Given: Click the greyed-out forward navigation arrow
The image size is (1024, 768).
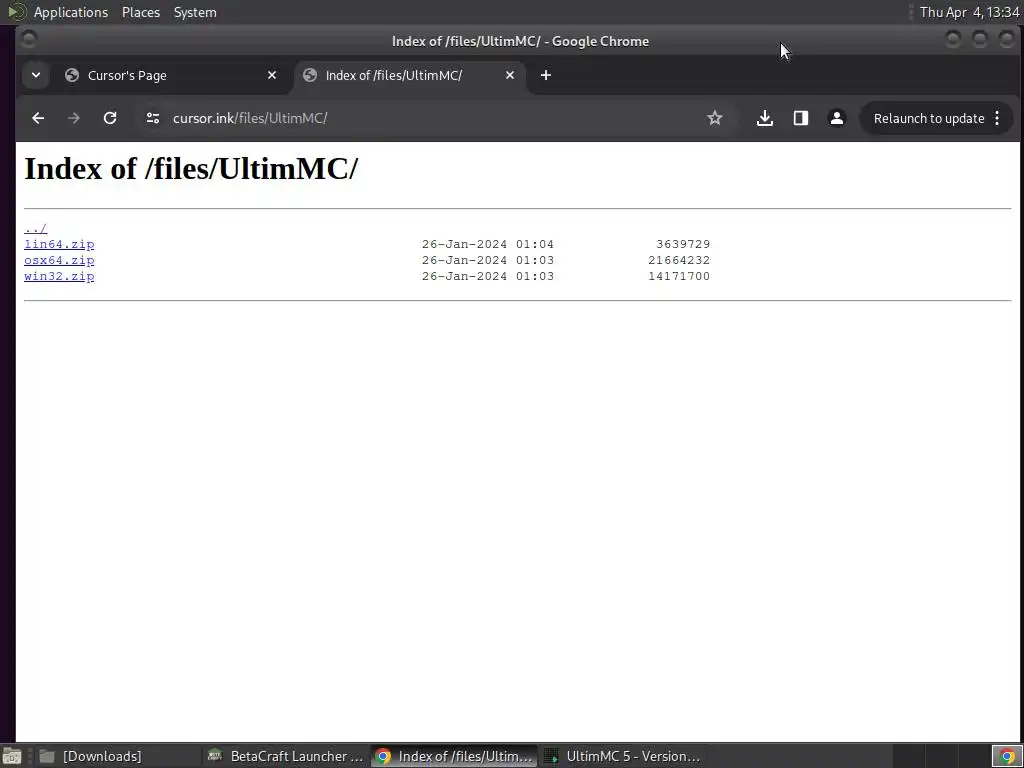Looking at the screenshot, I should pyautogui.click(x=74, y=118).
